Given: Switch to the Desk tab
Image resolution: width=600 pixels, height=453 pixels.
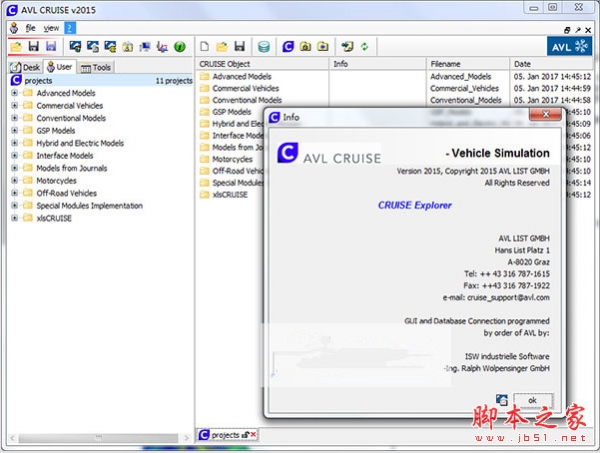Looking at the screenshot, I should click(26, 67).
